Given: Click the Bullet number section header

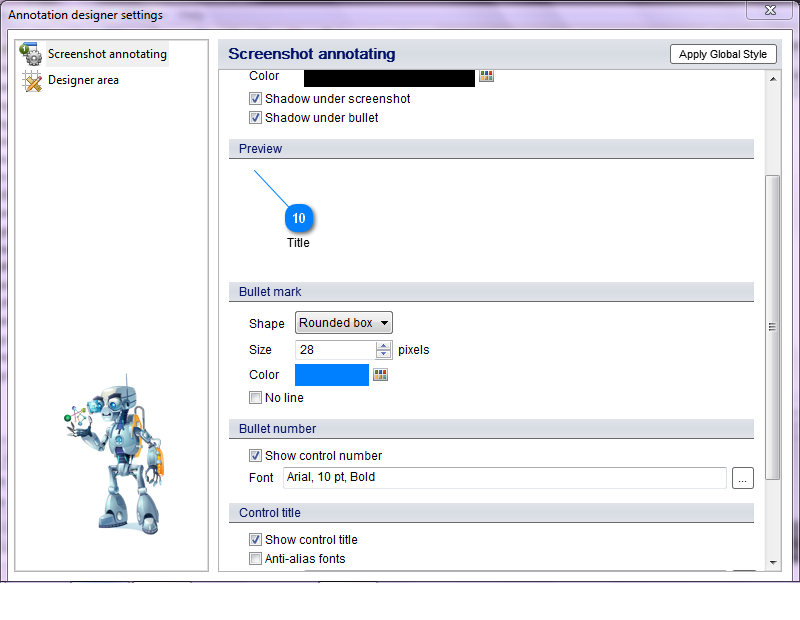Looking at the screenshot, I should point(491,429).
